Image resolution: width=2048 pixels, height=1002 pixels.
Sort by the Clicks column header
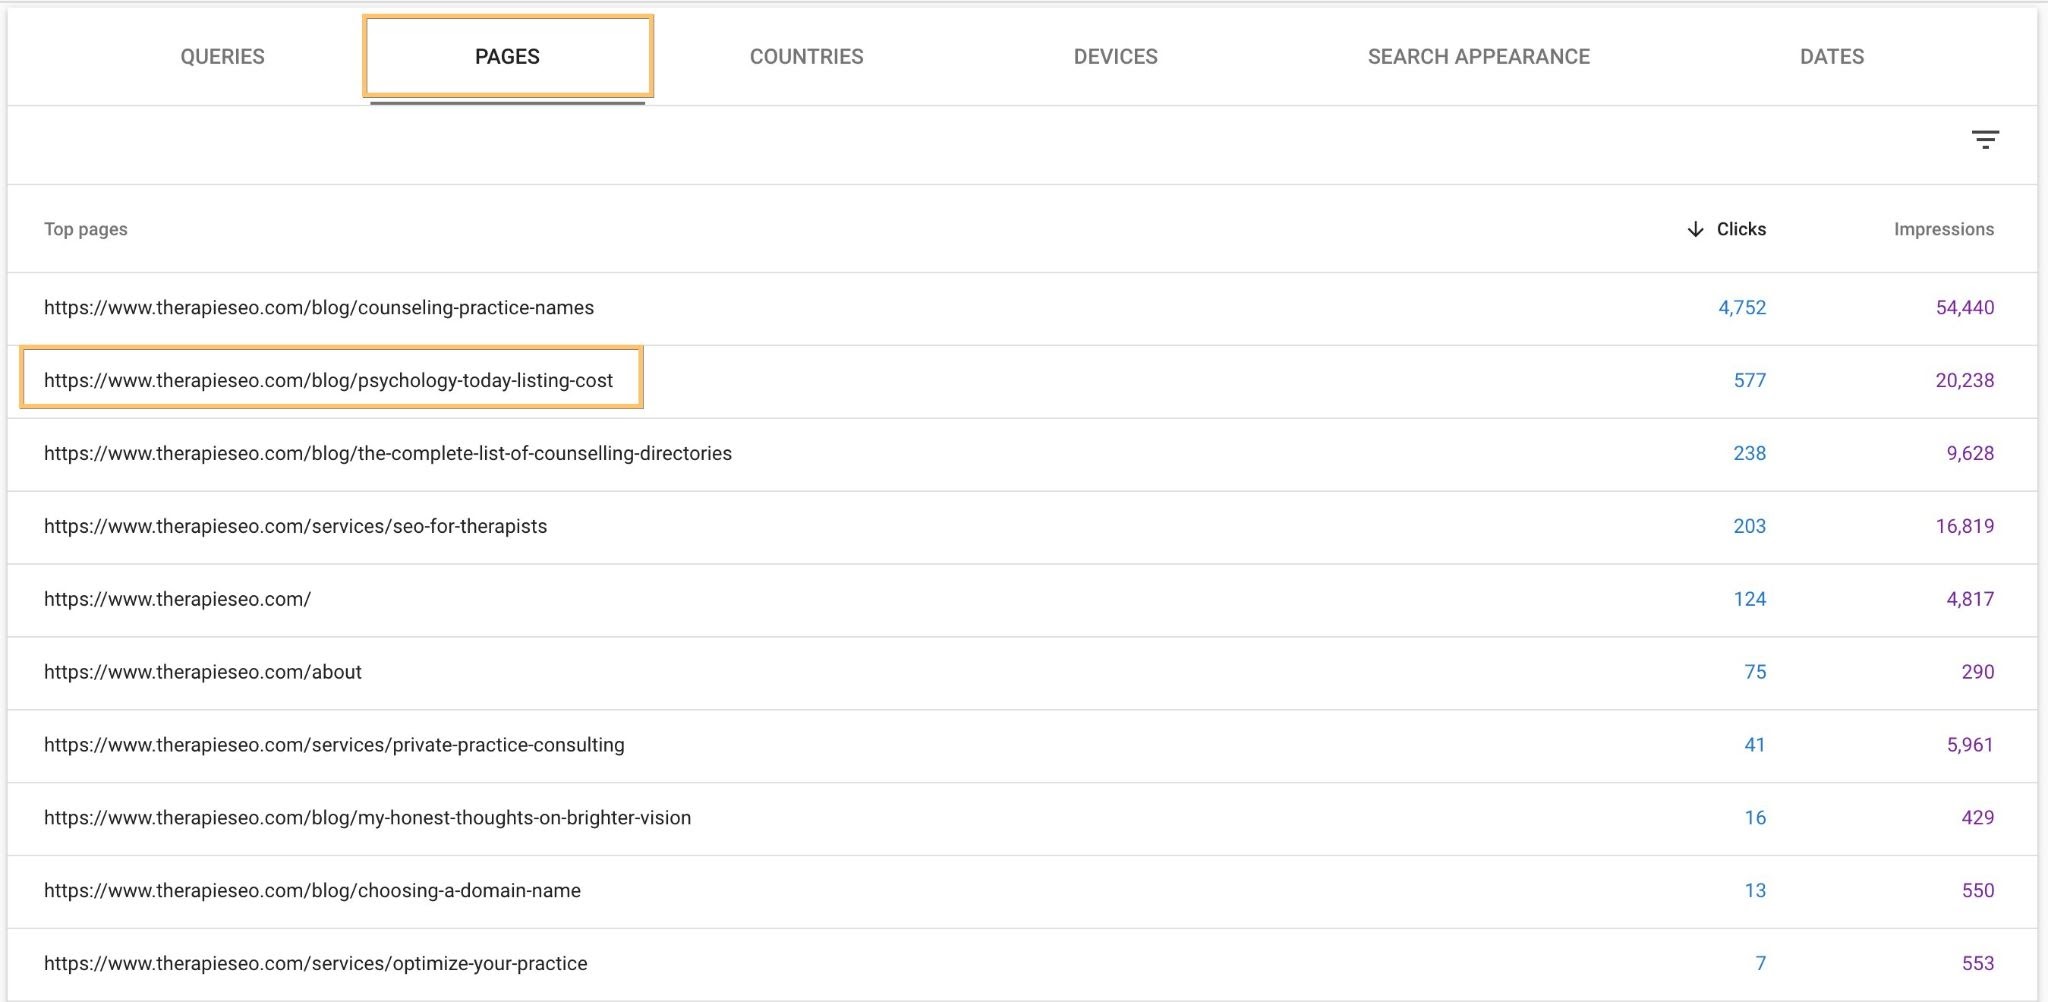point(1741,229)
